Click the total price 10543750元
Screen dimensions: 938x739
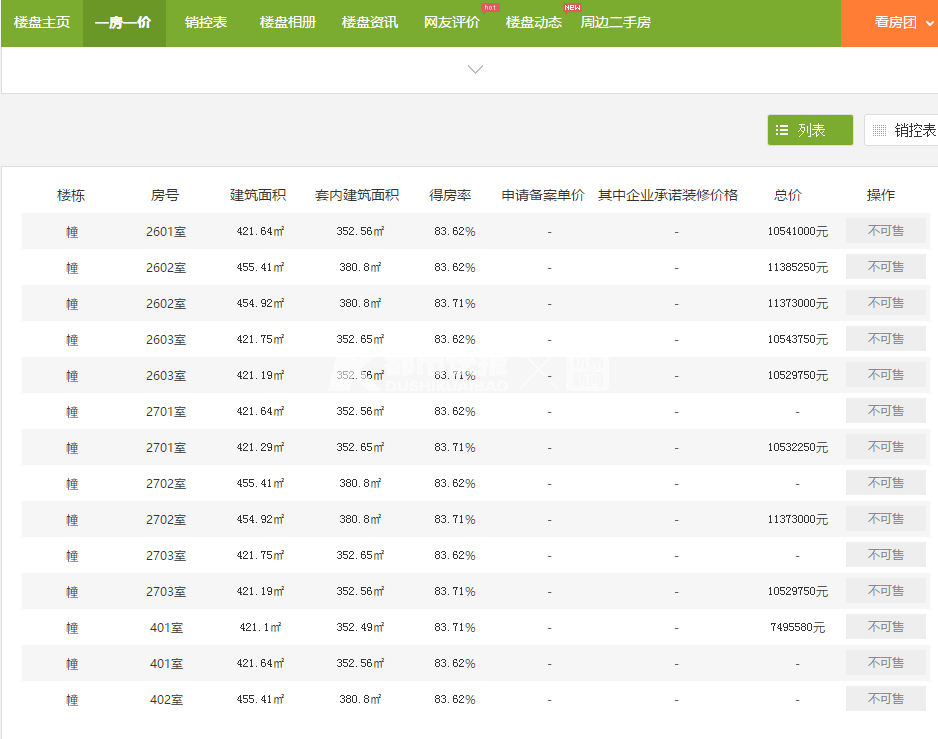[798, 339]
